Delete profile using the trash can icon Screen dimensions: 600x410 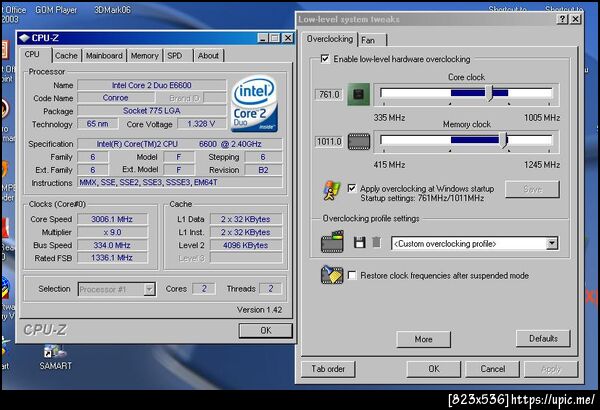click(377, 242)
